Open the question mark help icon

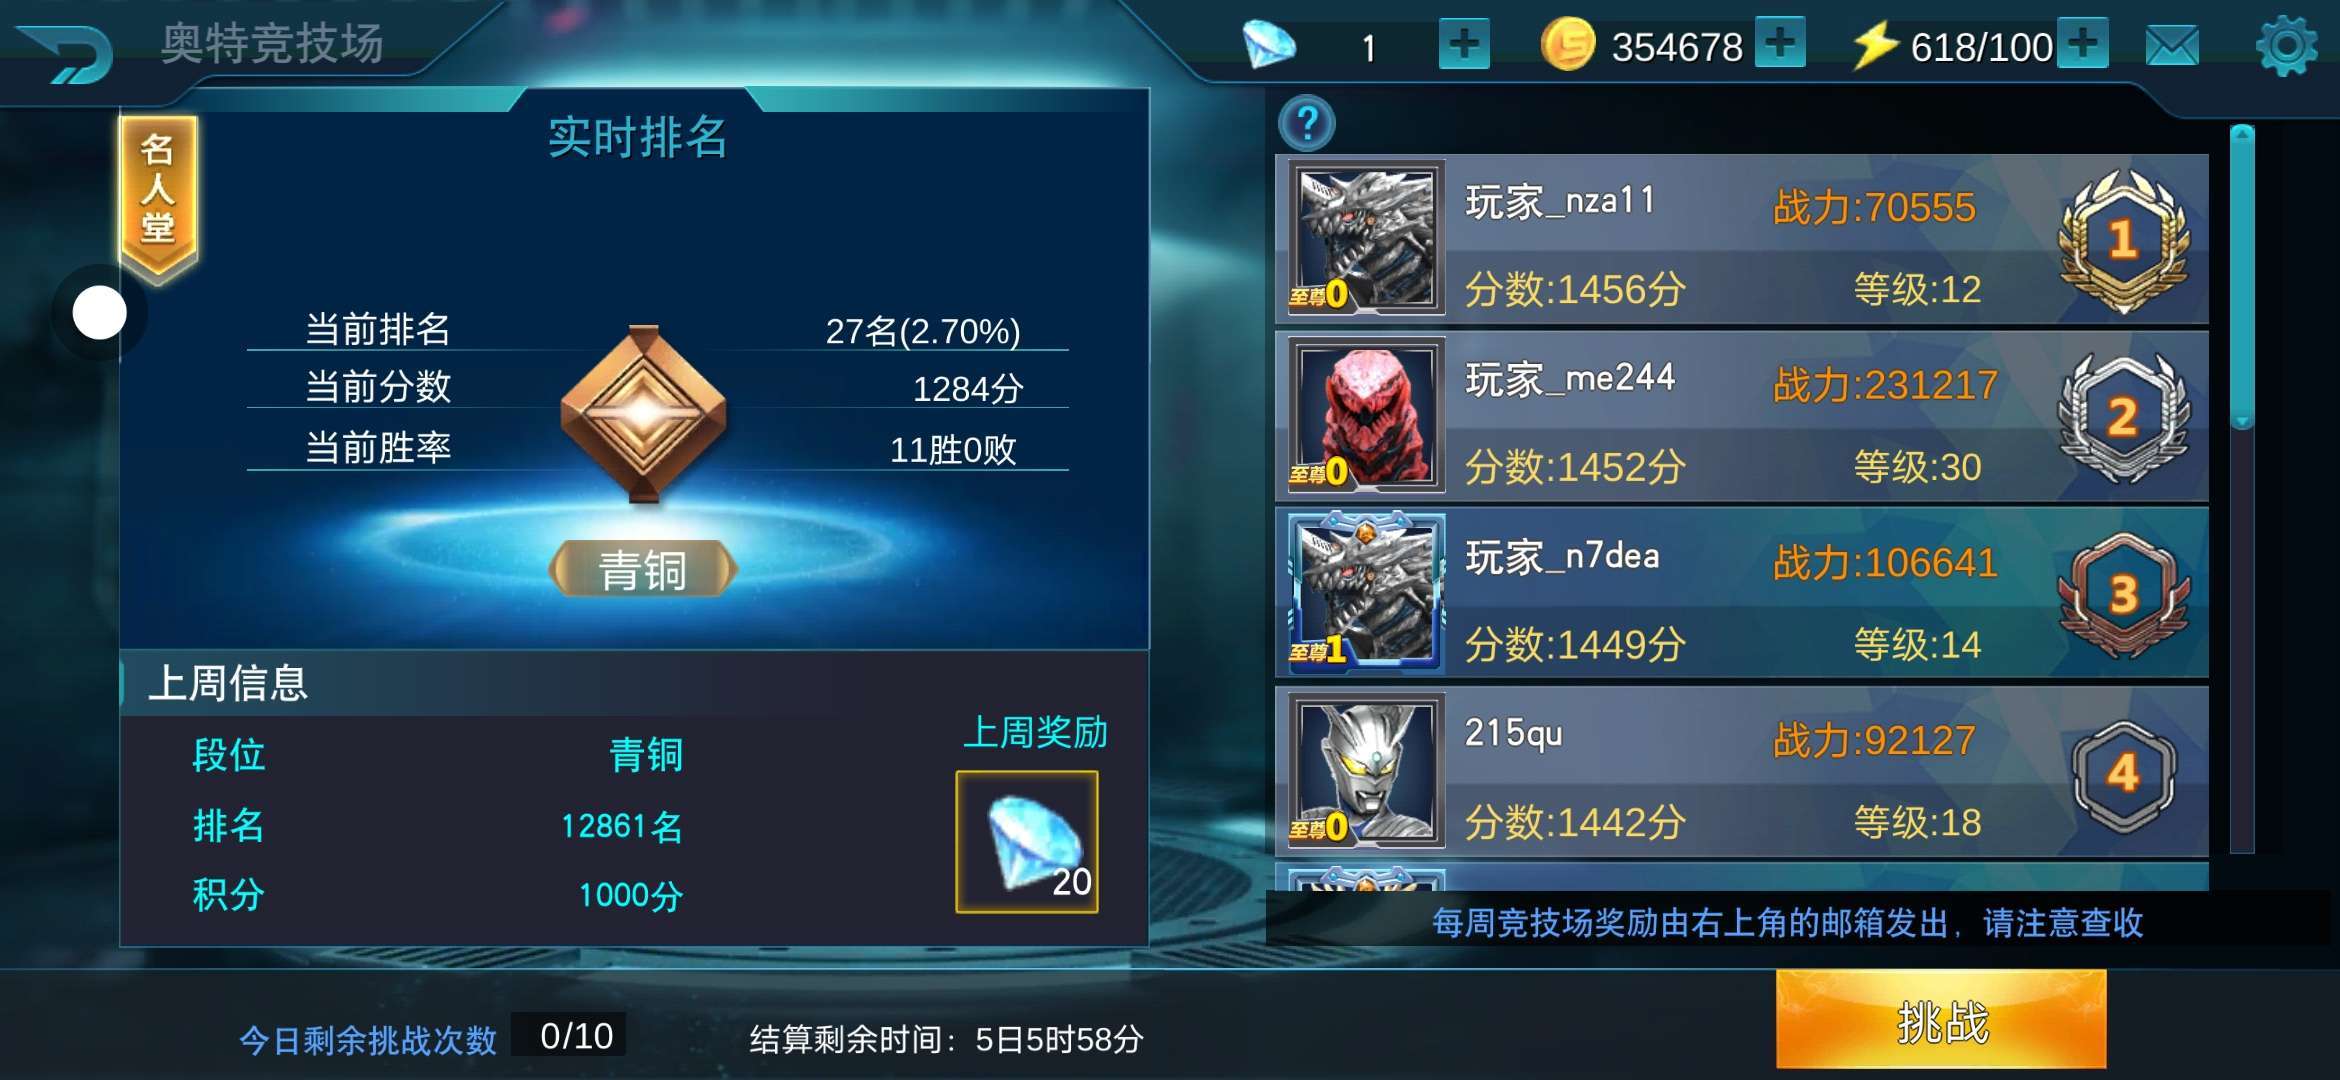[1307, 124]
